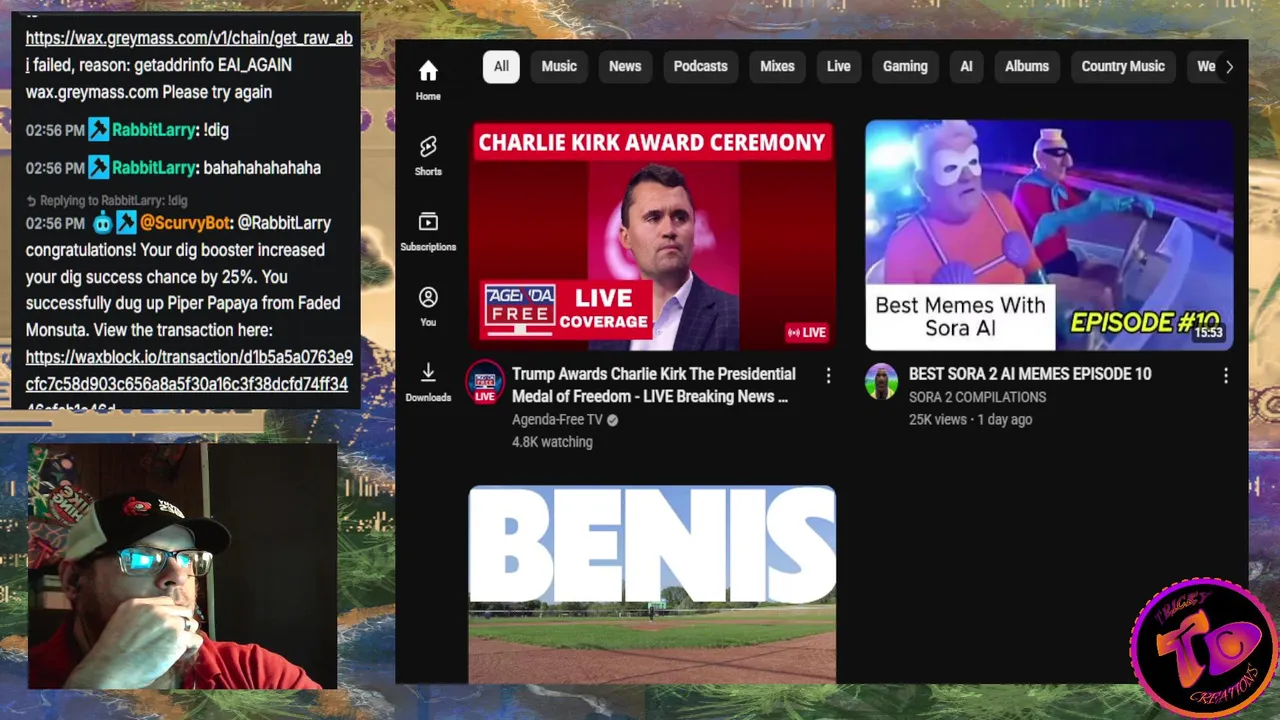Open the Best Memes With Sora AI thumbnail
This screenshot has width=1280, height=720.
click(x=1049, y=235)
